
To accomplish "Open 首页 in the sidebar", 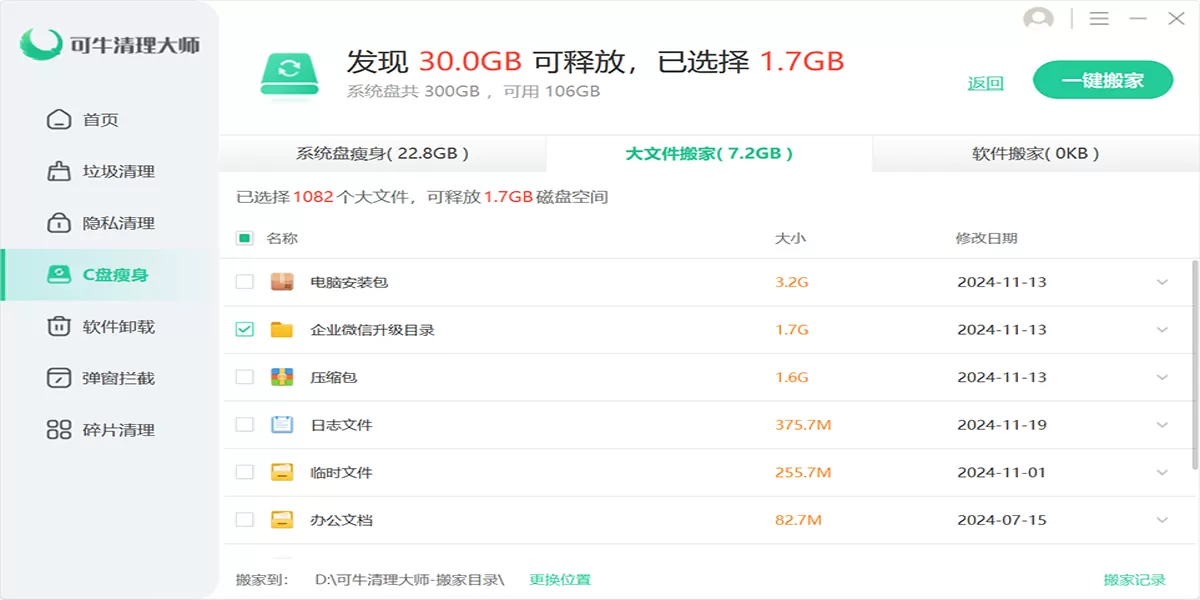I will [110, 120].
